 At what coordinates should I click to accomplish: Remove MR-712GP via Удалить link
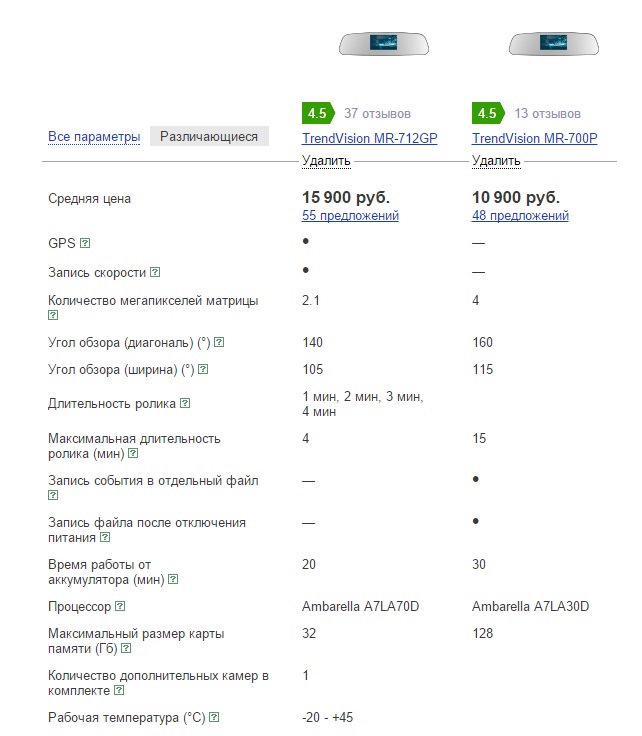[326, 161]
